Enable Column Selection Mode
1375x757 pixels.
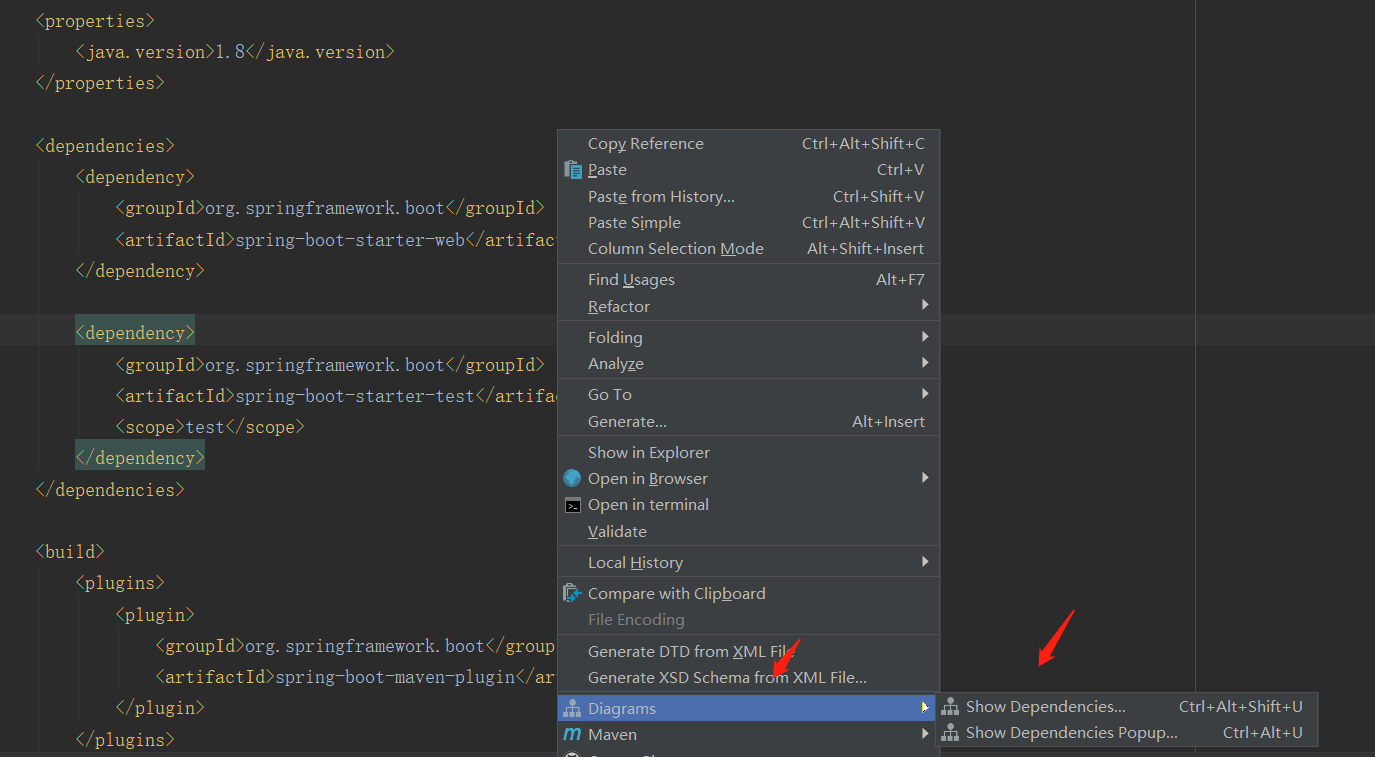748,248
